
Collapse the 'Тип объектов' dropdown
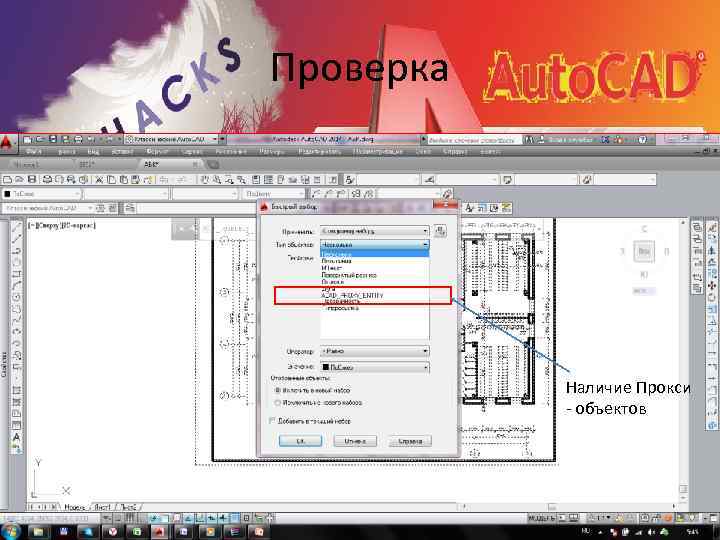point(374,245)
